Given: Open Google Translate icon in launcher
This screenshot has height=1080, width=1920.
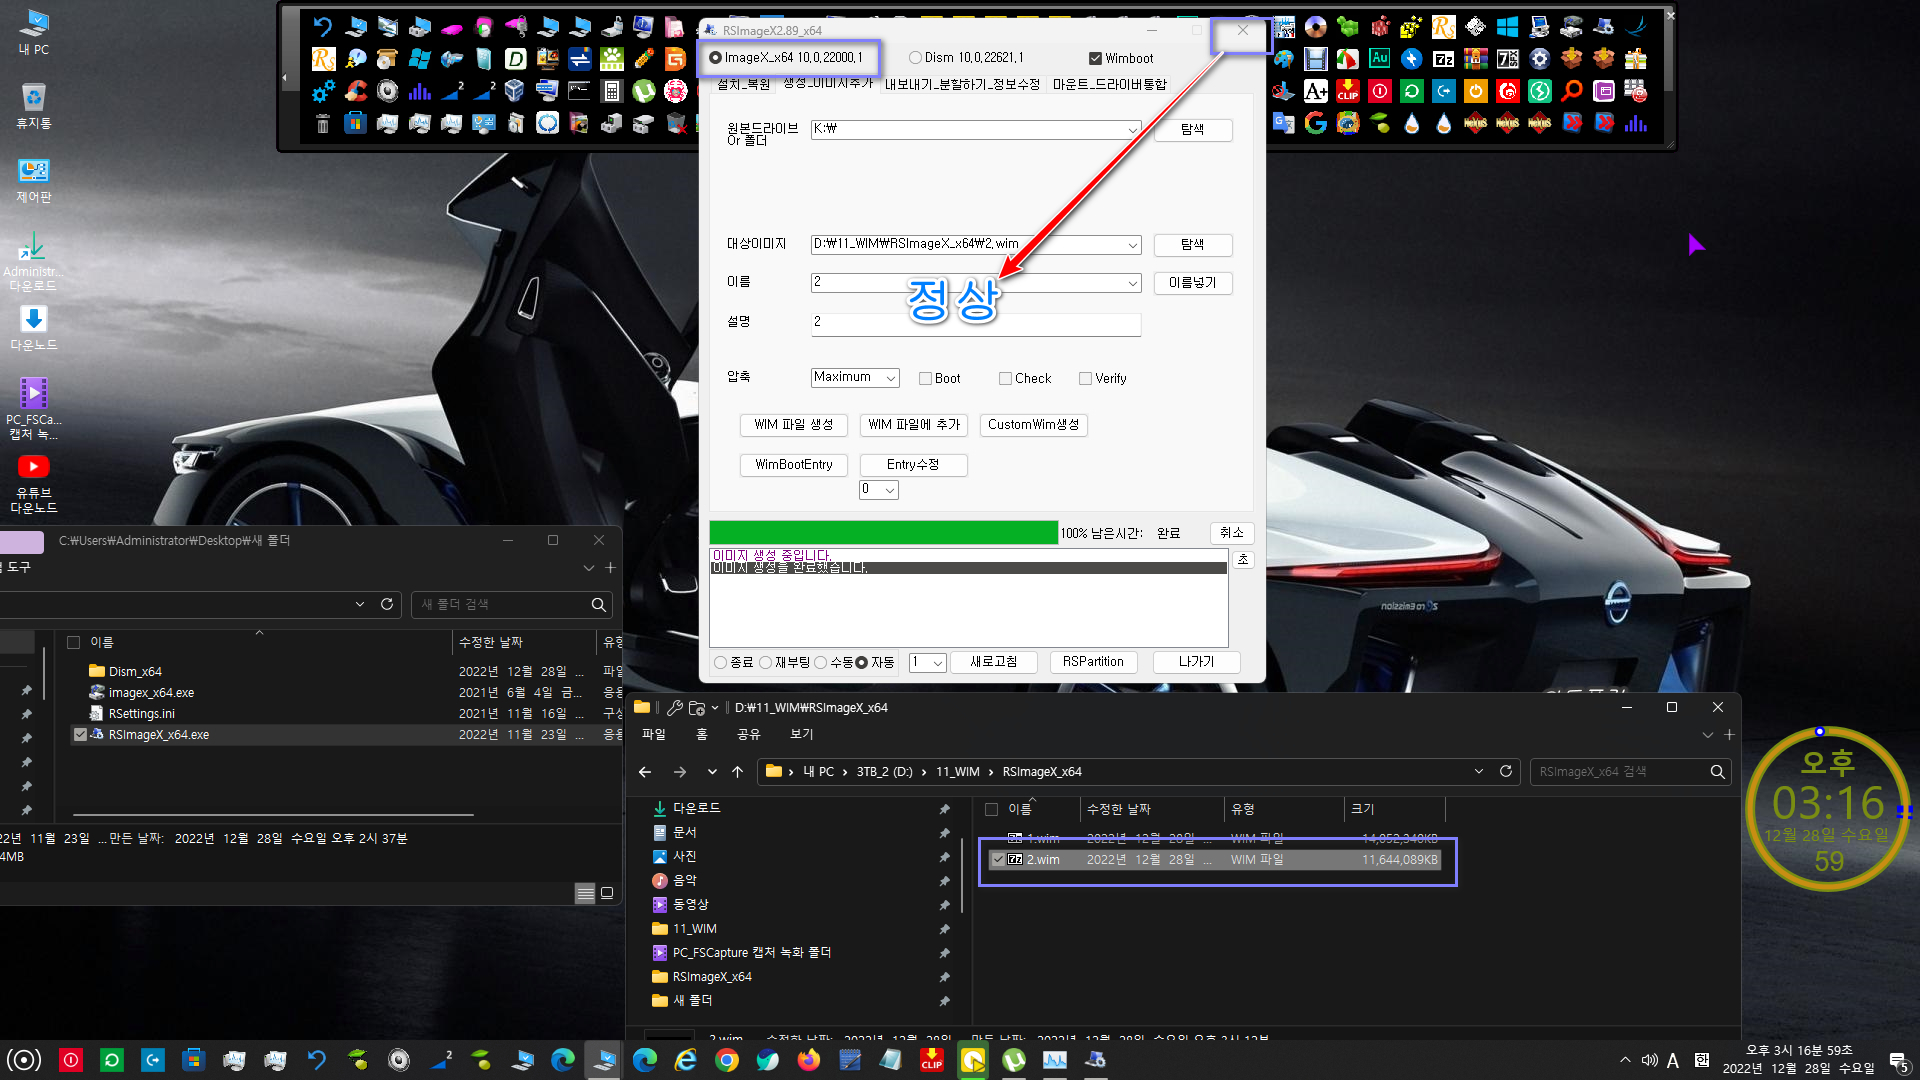Looking at the screenshot, I should coord(1283,123).
